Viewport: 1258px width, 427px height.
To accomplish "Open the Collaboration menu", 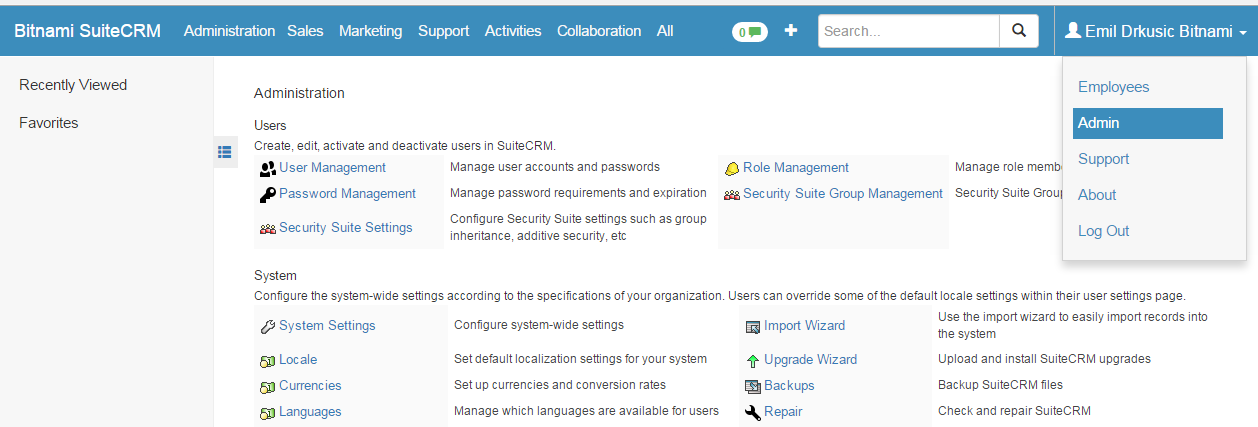I will point(599,31).
